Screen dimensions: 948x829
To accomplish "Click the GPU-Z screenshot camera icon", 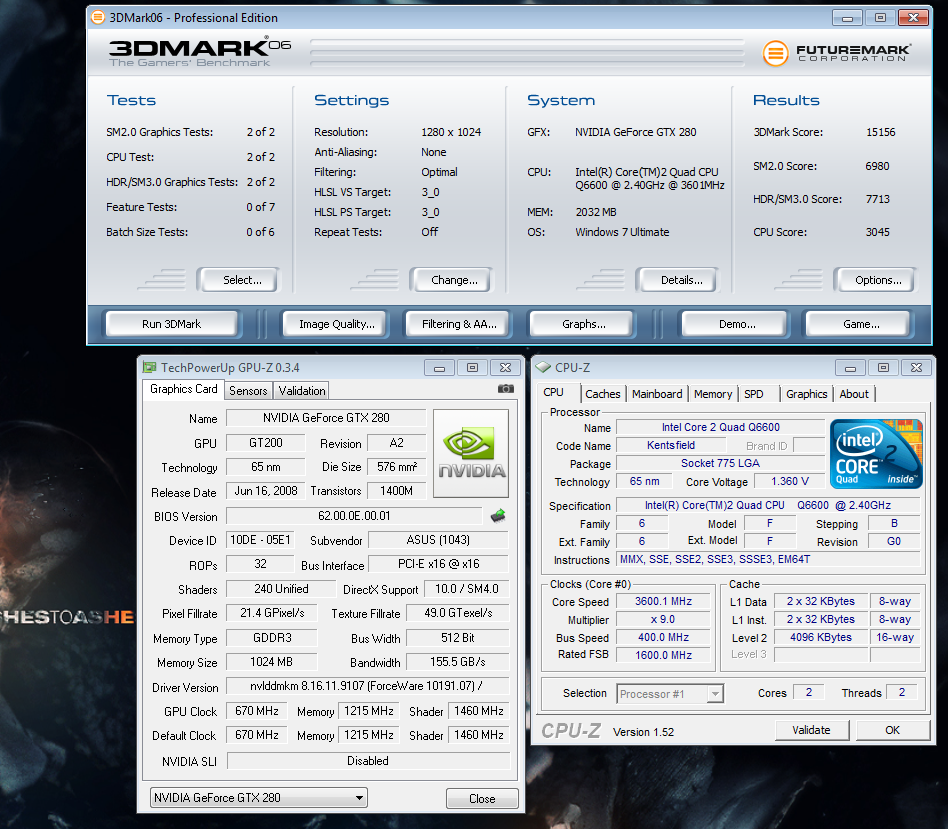I will pyautogui.click(x=505, y=389).
